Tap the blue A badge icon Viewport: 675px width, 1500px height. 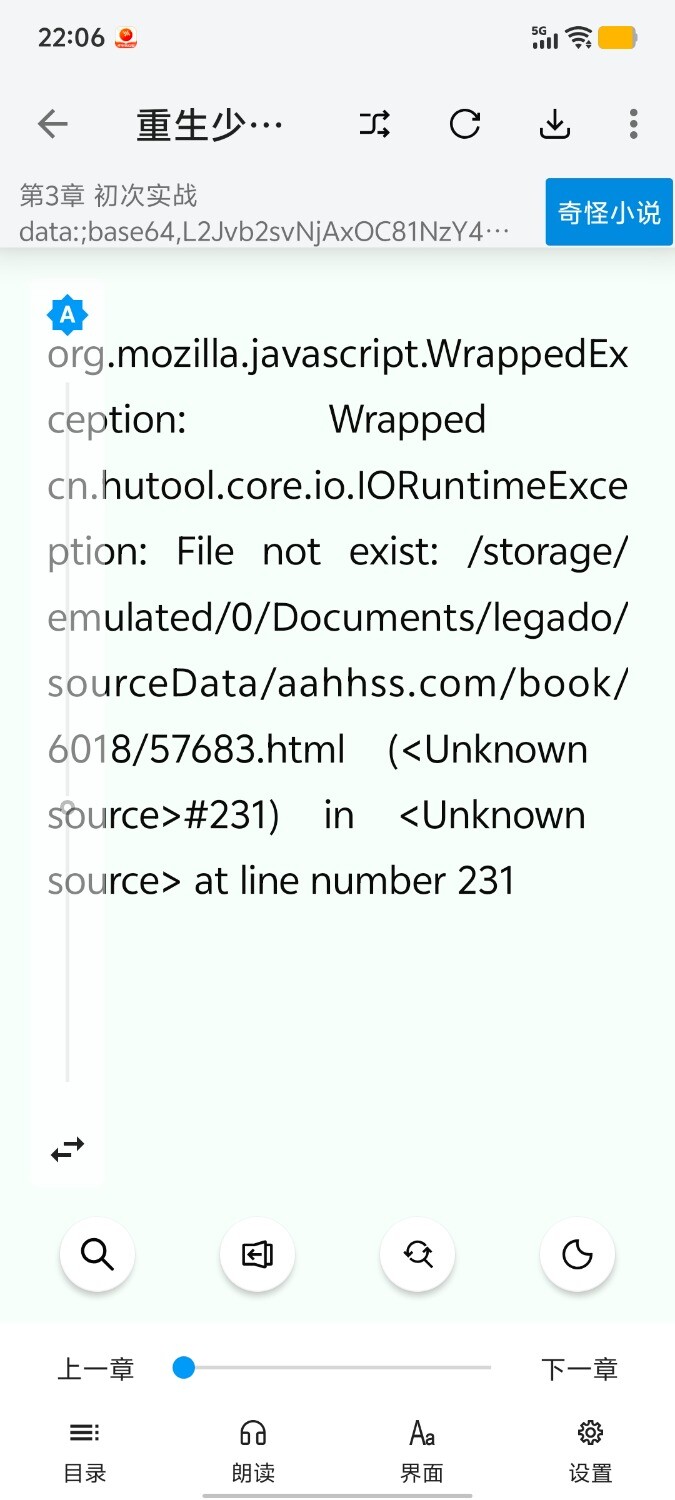click(x=68, y=316)
